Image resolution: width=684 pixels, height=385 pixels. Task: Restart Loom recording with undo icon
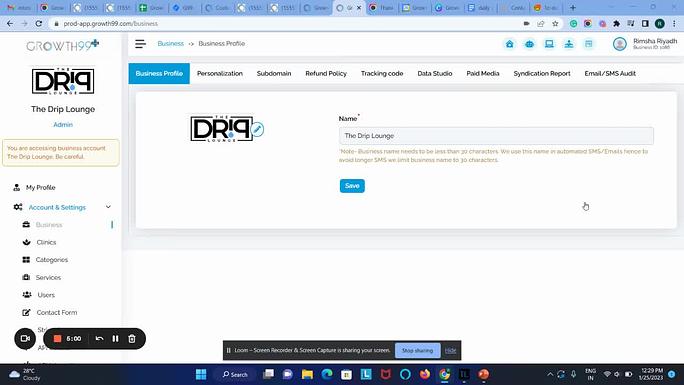99,338
